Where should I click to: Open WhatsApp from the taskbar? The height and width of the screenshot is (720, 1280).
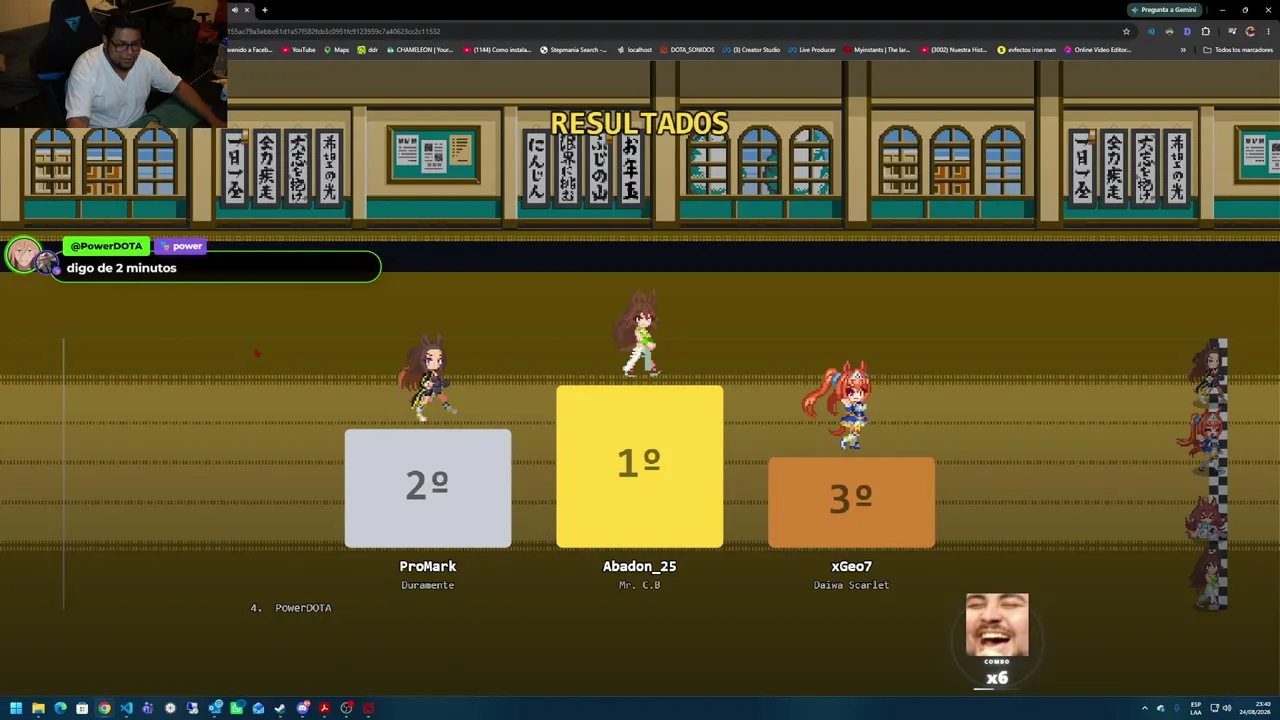click(236, 709)
